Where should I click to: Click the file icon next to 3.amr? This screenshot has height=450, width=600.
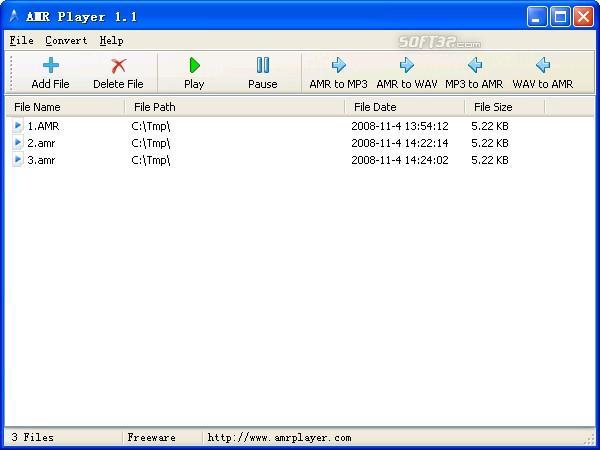[x=18, y=160]
